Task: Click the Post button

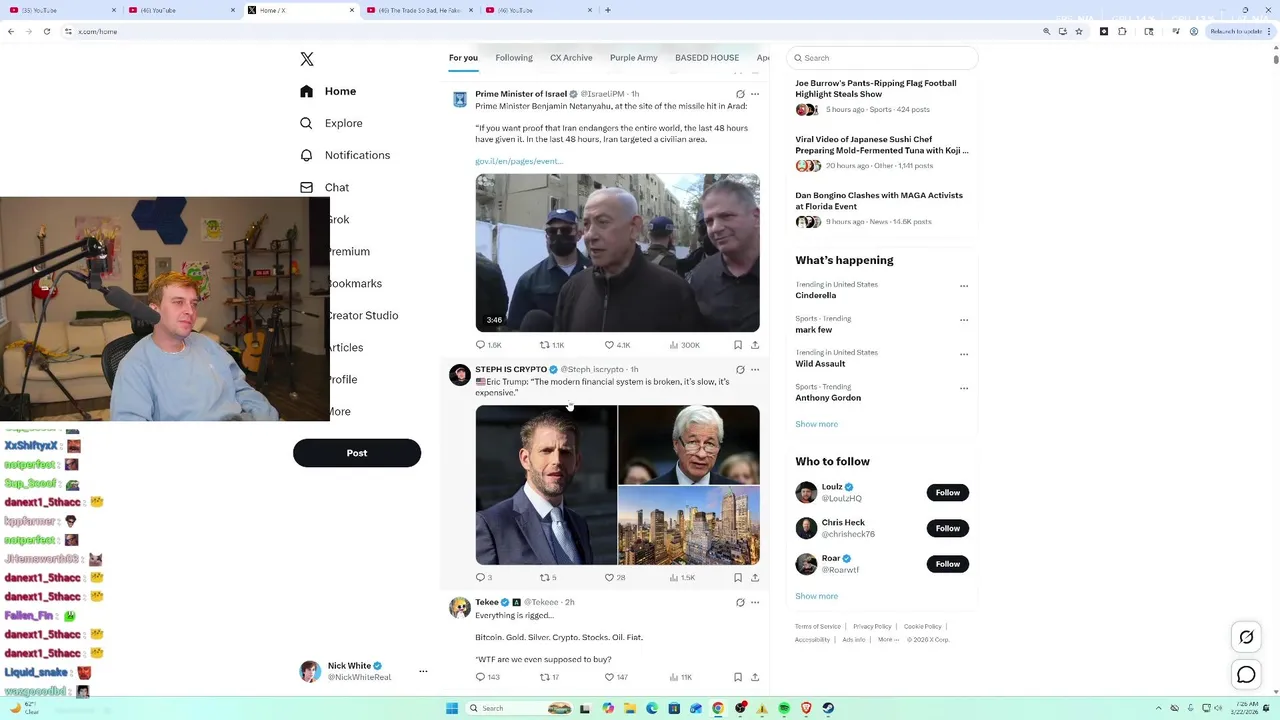Action: tap(357, 453)
